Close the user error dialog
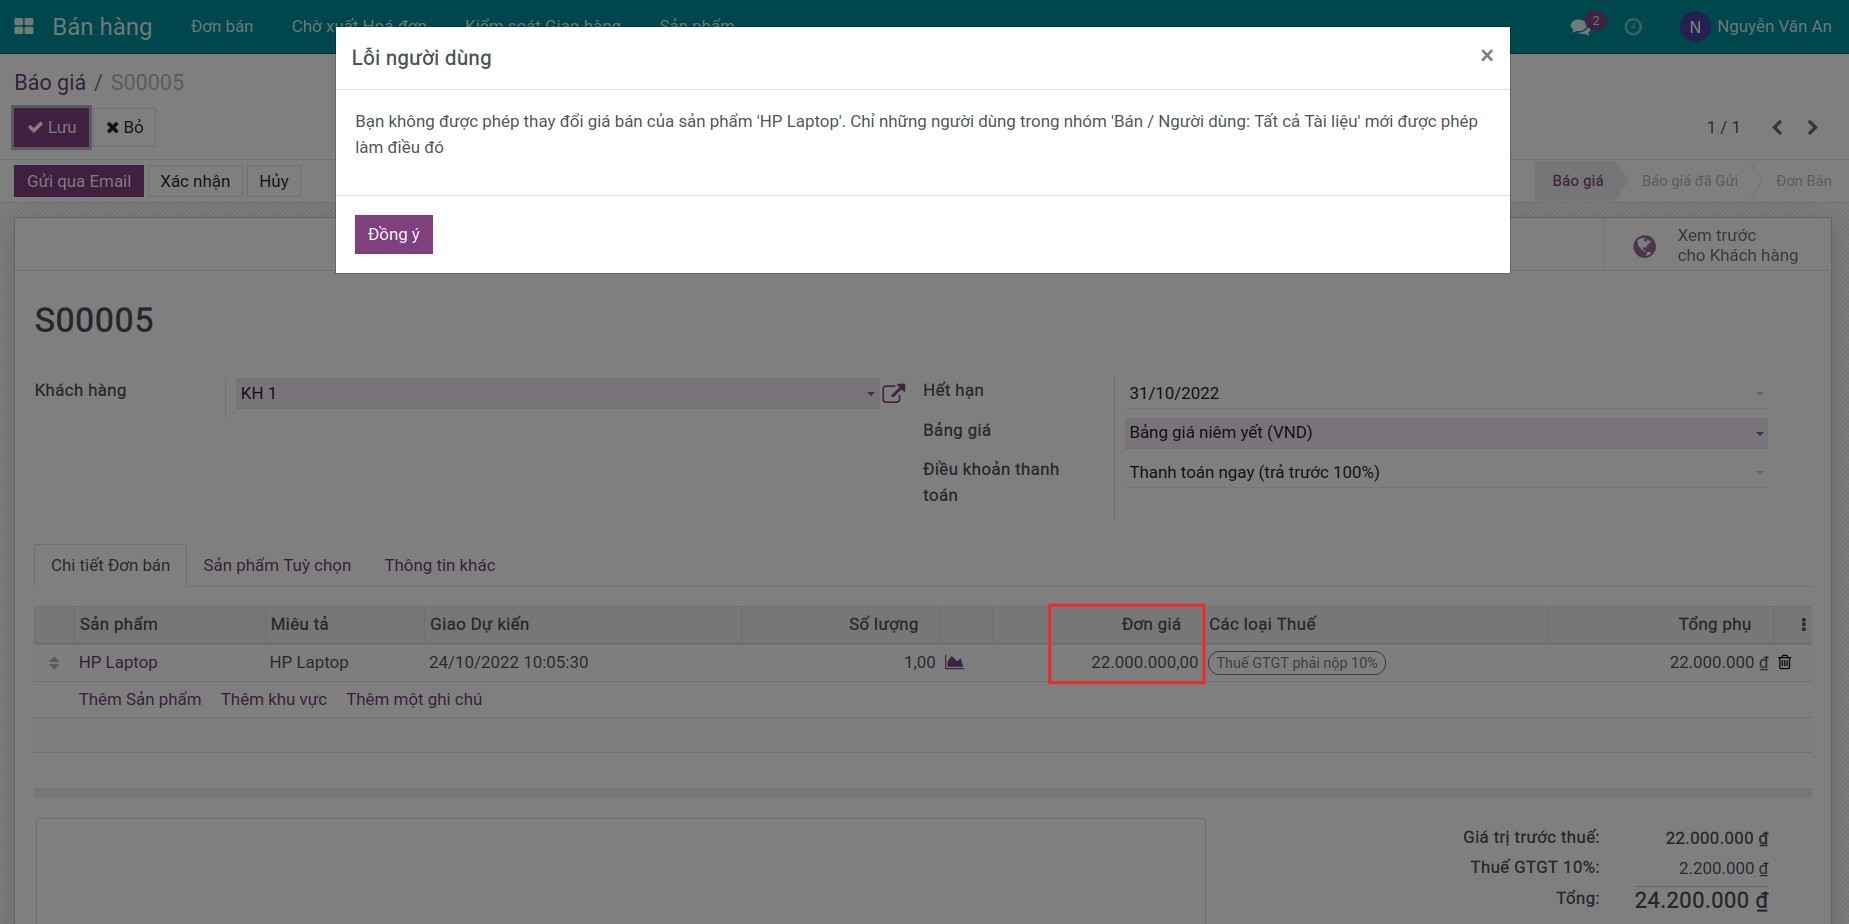 [x=1486, y=56]
